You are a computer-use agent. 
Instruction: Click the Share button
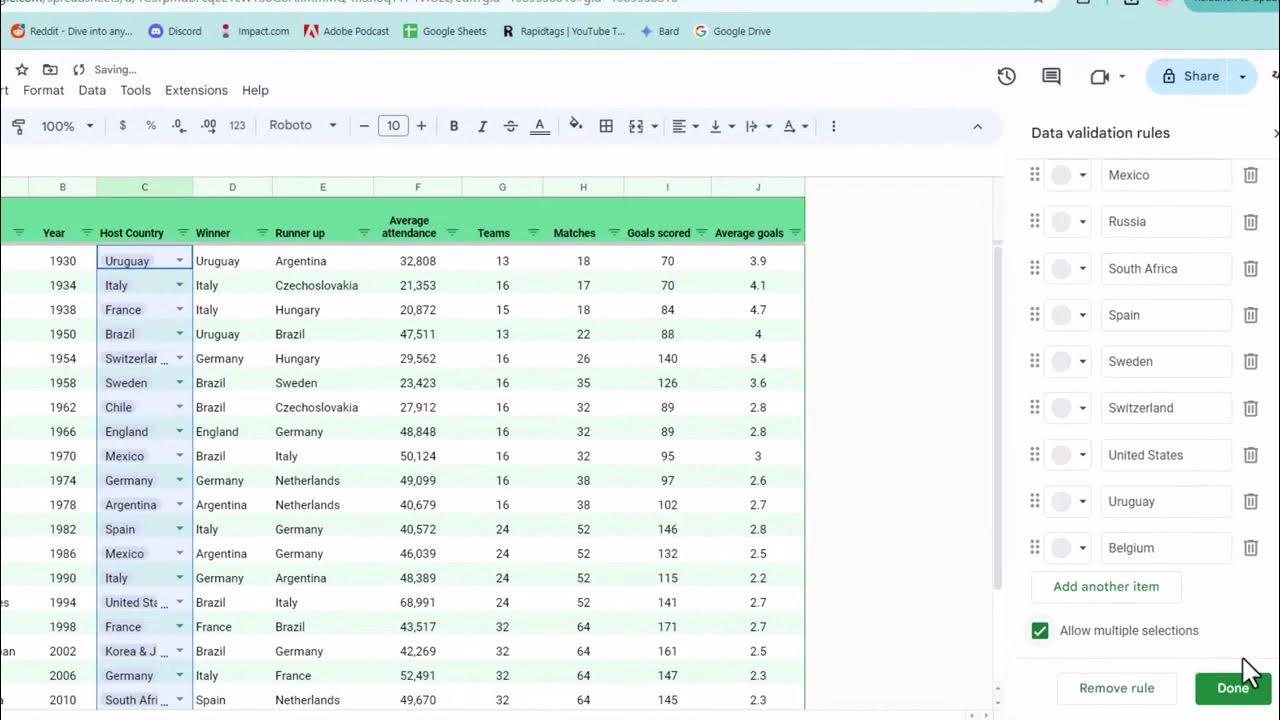tap(1188, 76)
